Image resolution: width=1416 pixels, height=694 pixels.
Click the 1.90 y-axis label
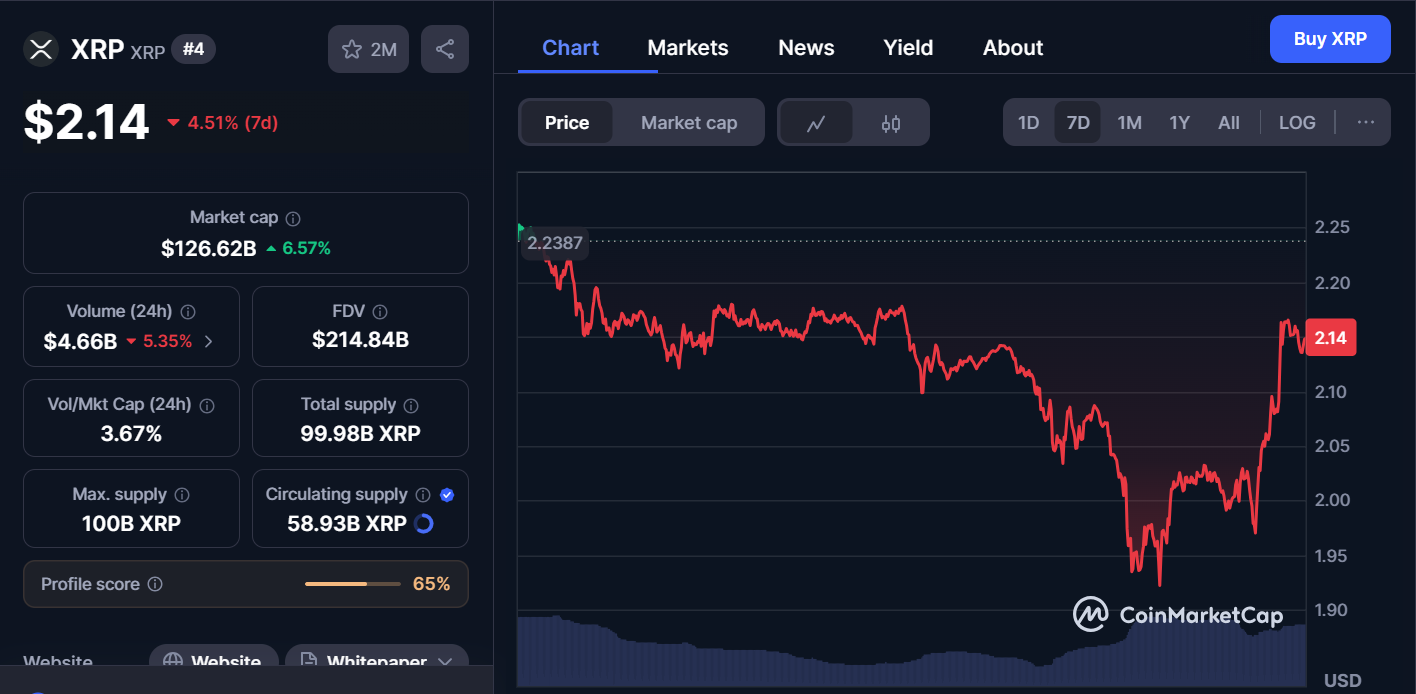click(x=1331, y=610)
